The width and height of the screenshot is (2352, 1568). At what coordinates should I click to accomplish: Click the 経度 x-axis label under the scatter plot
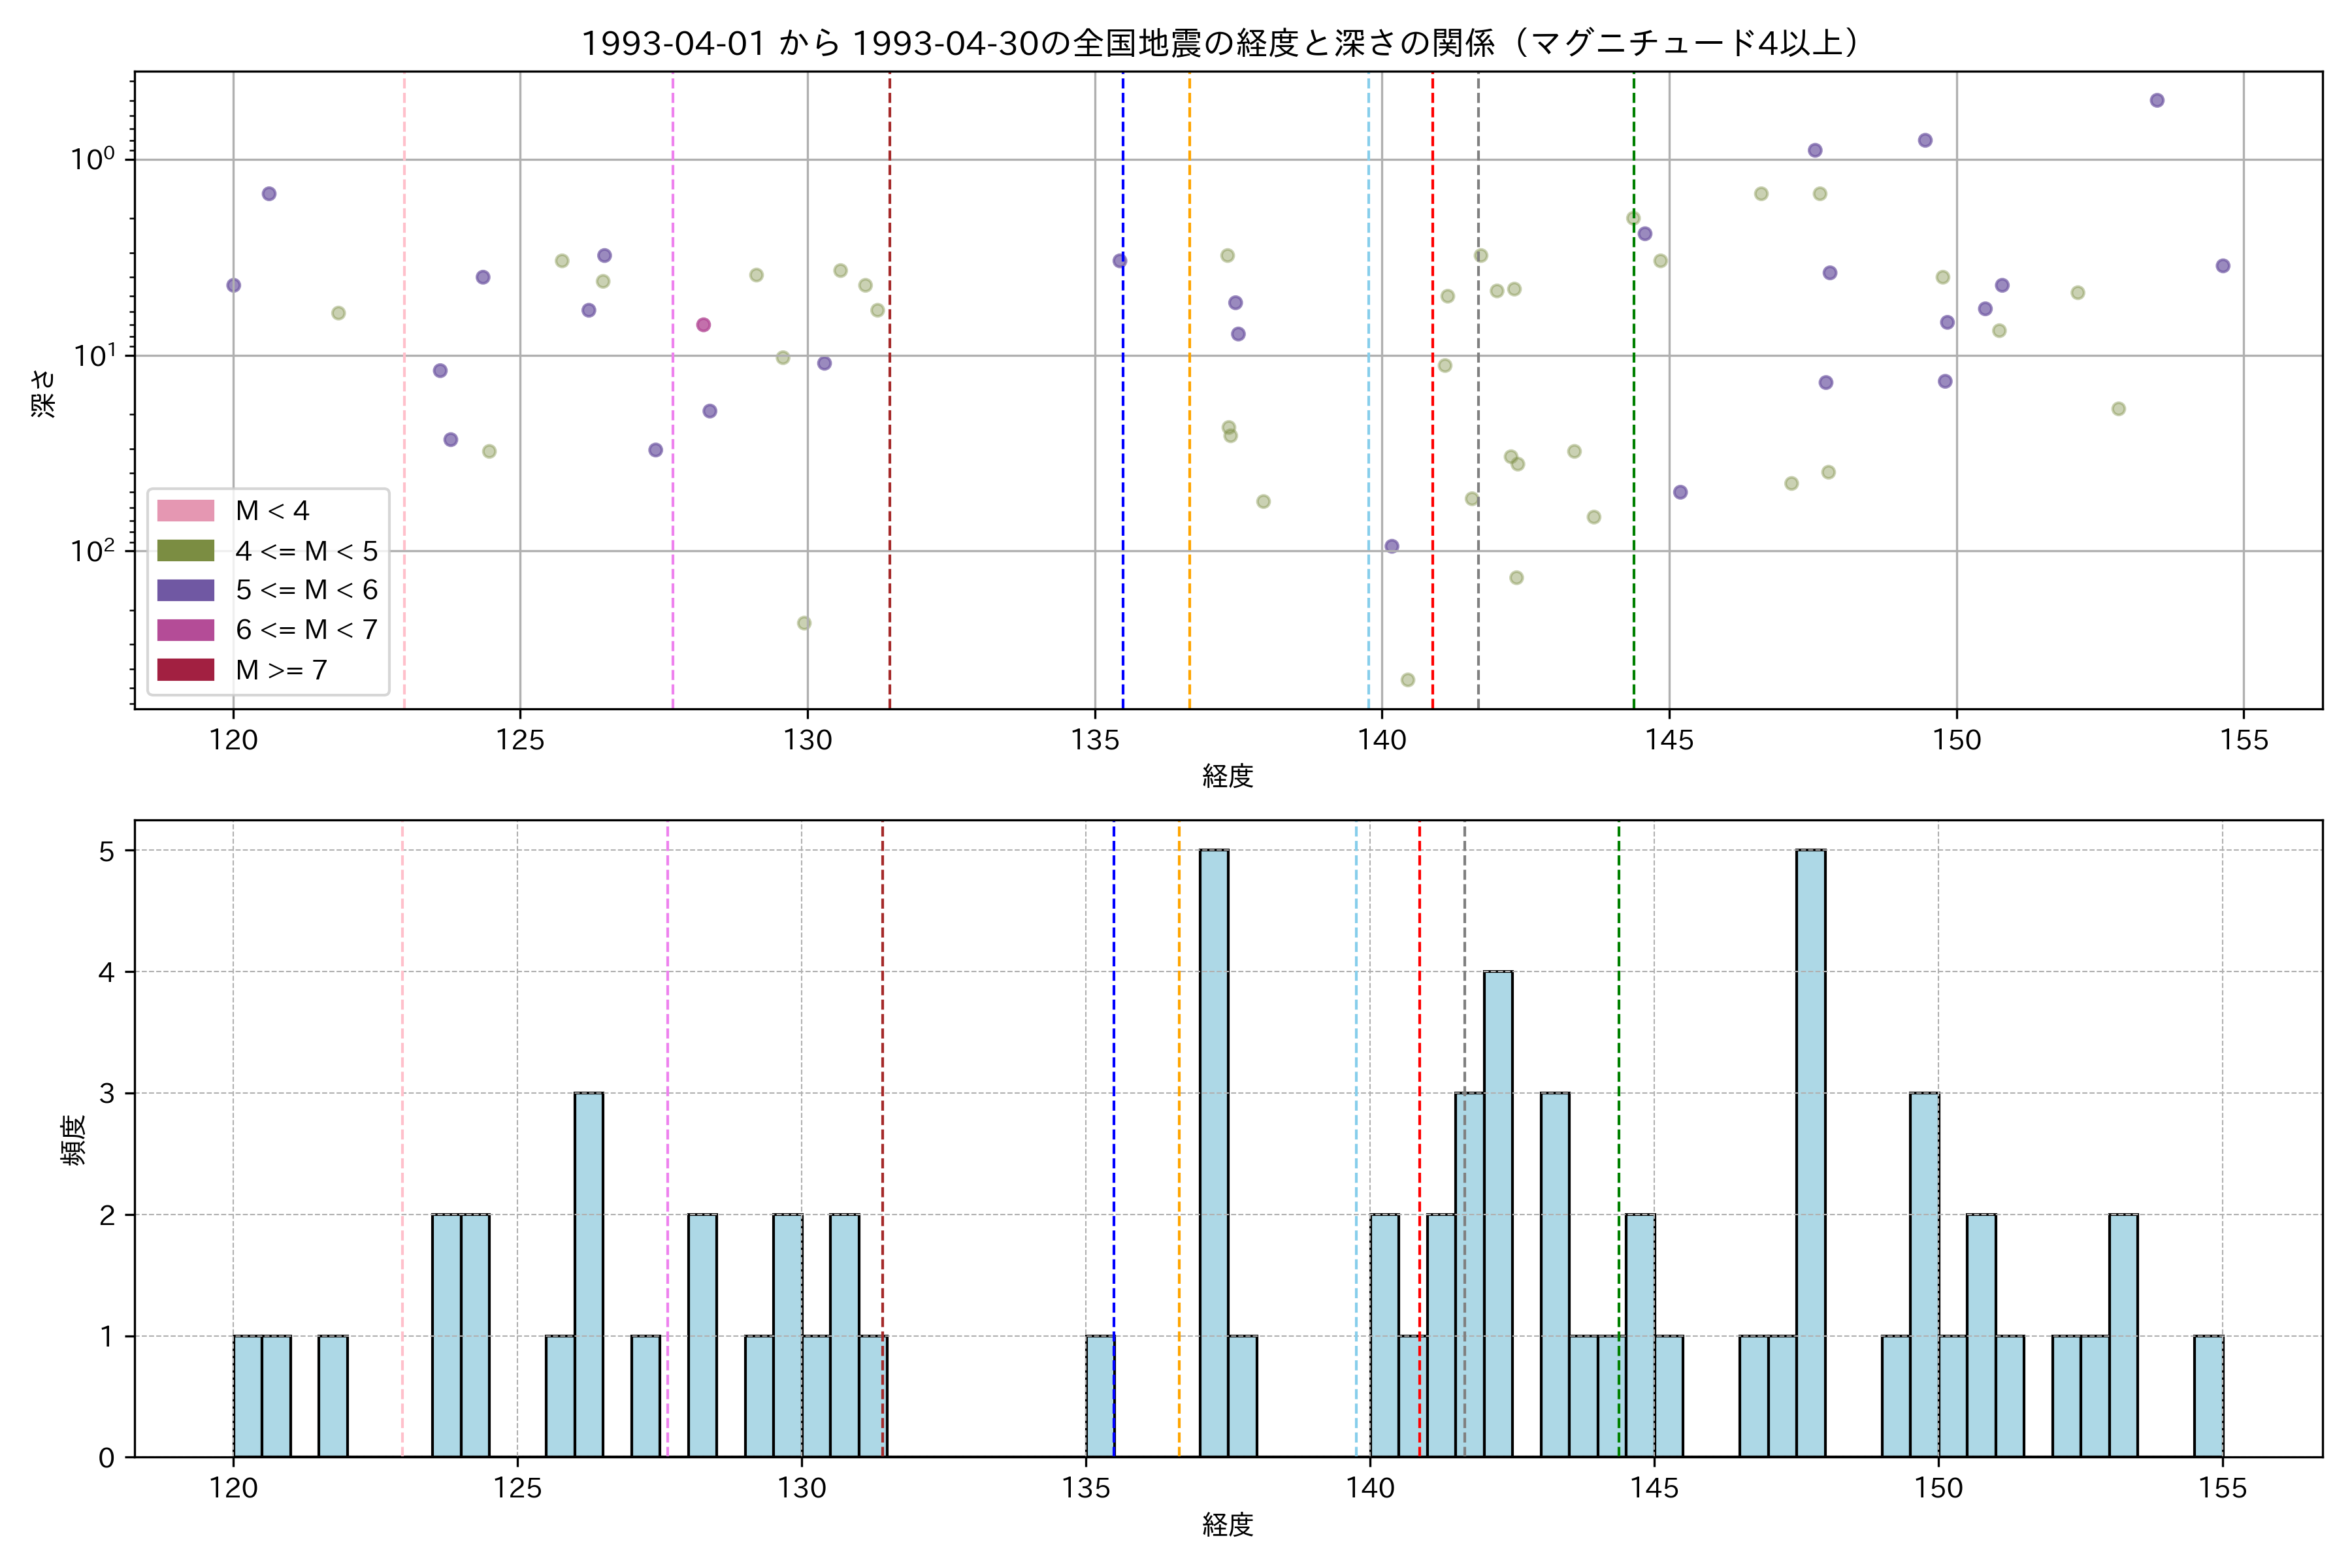[1228, 776]
